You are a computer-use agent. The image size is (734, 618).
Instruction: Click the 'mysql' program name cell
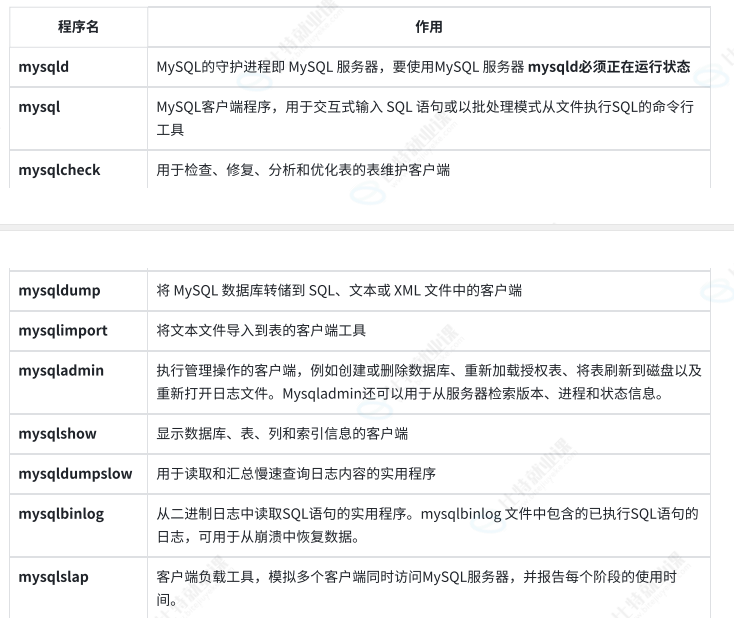(x=78, y=118)
